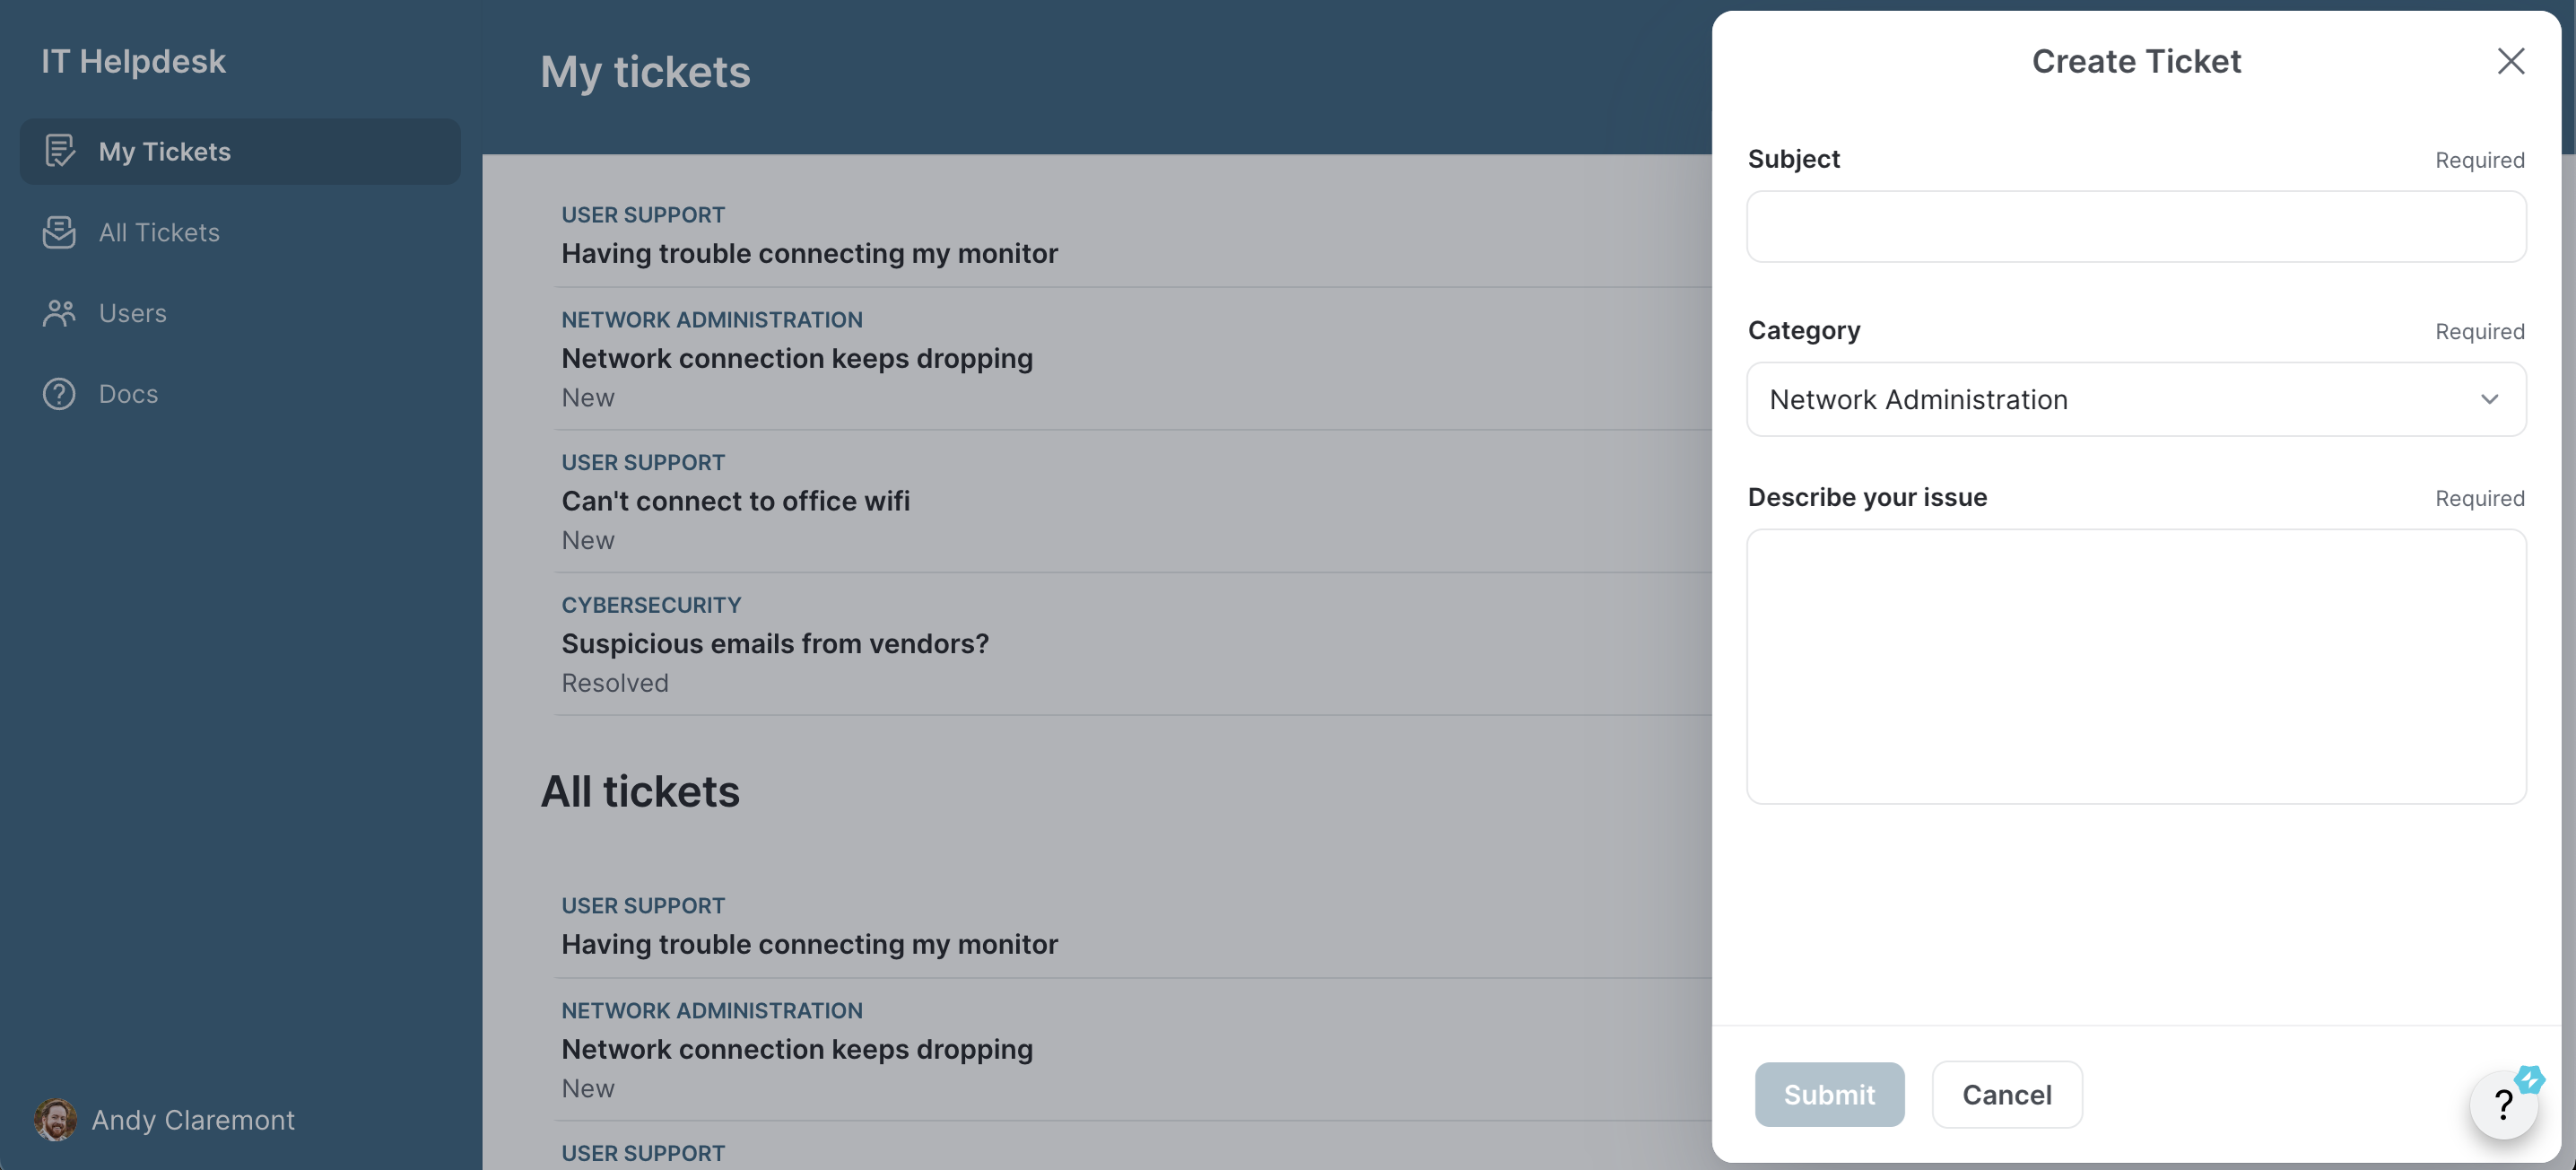Image resolution: width=2576 pixels, height=1170 pixels.
Task: Click into the Describe your issue textarea
Action: click(x=2136, y=666)
